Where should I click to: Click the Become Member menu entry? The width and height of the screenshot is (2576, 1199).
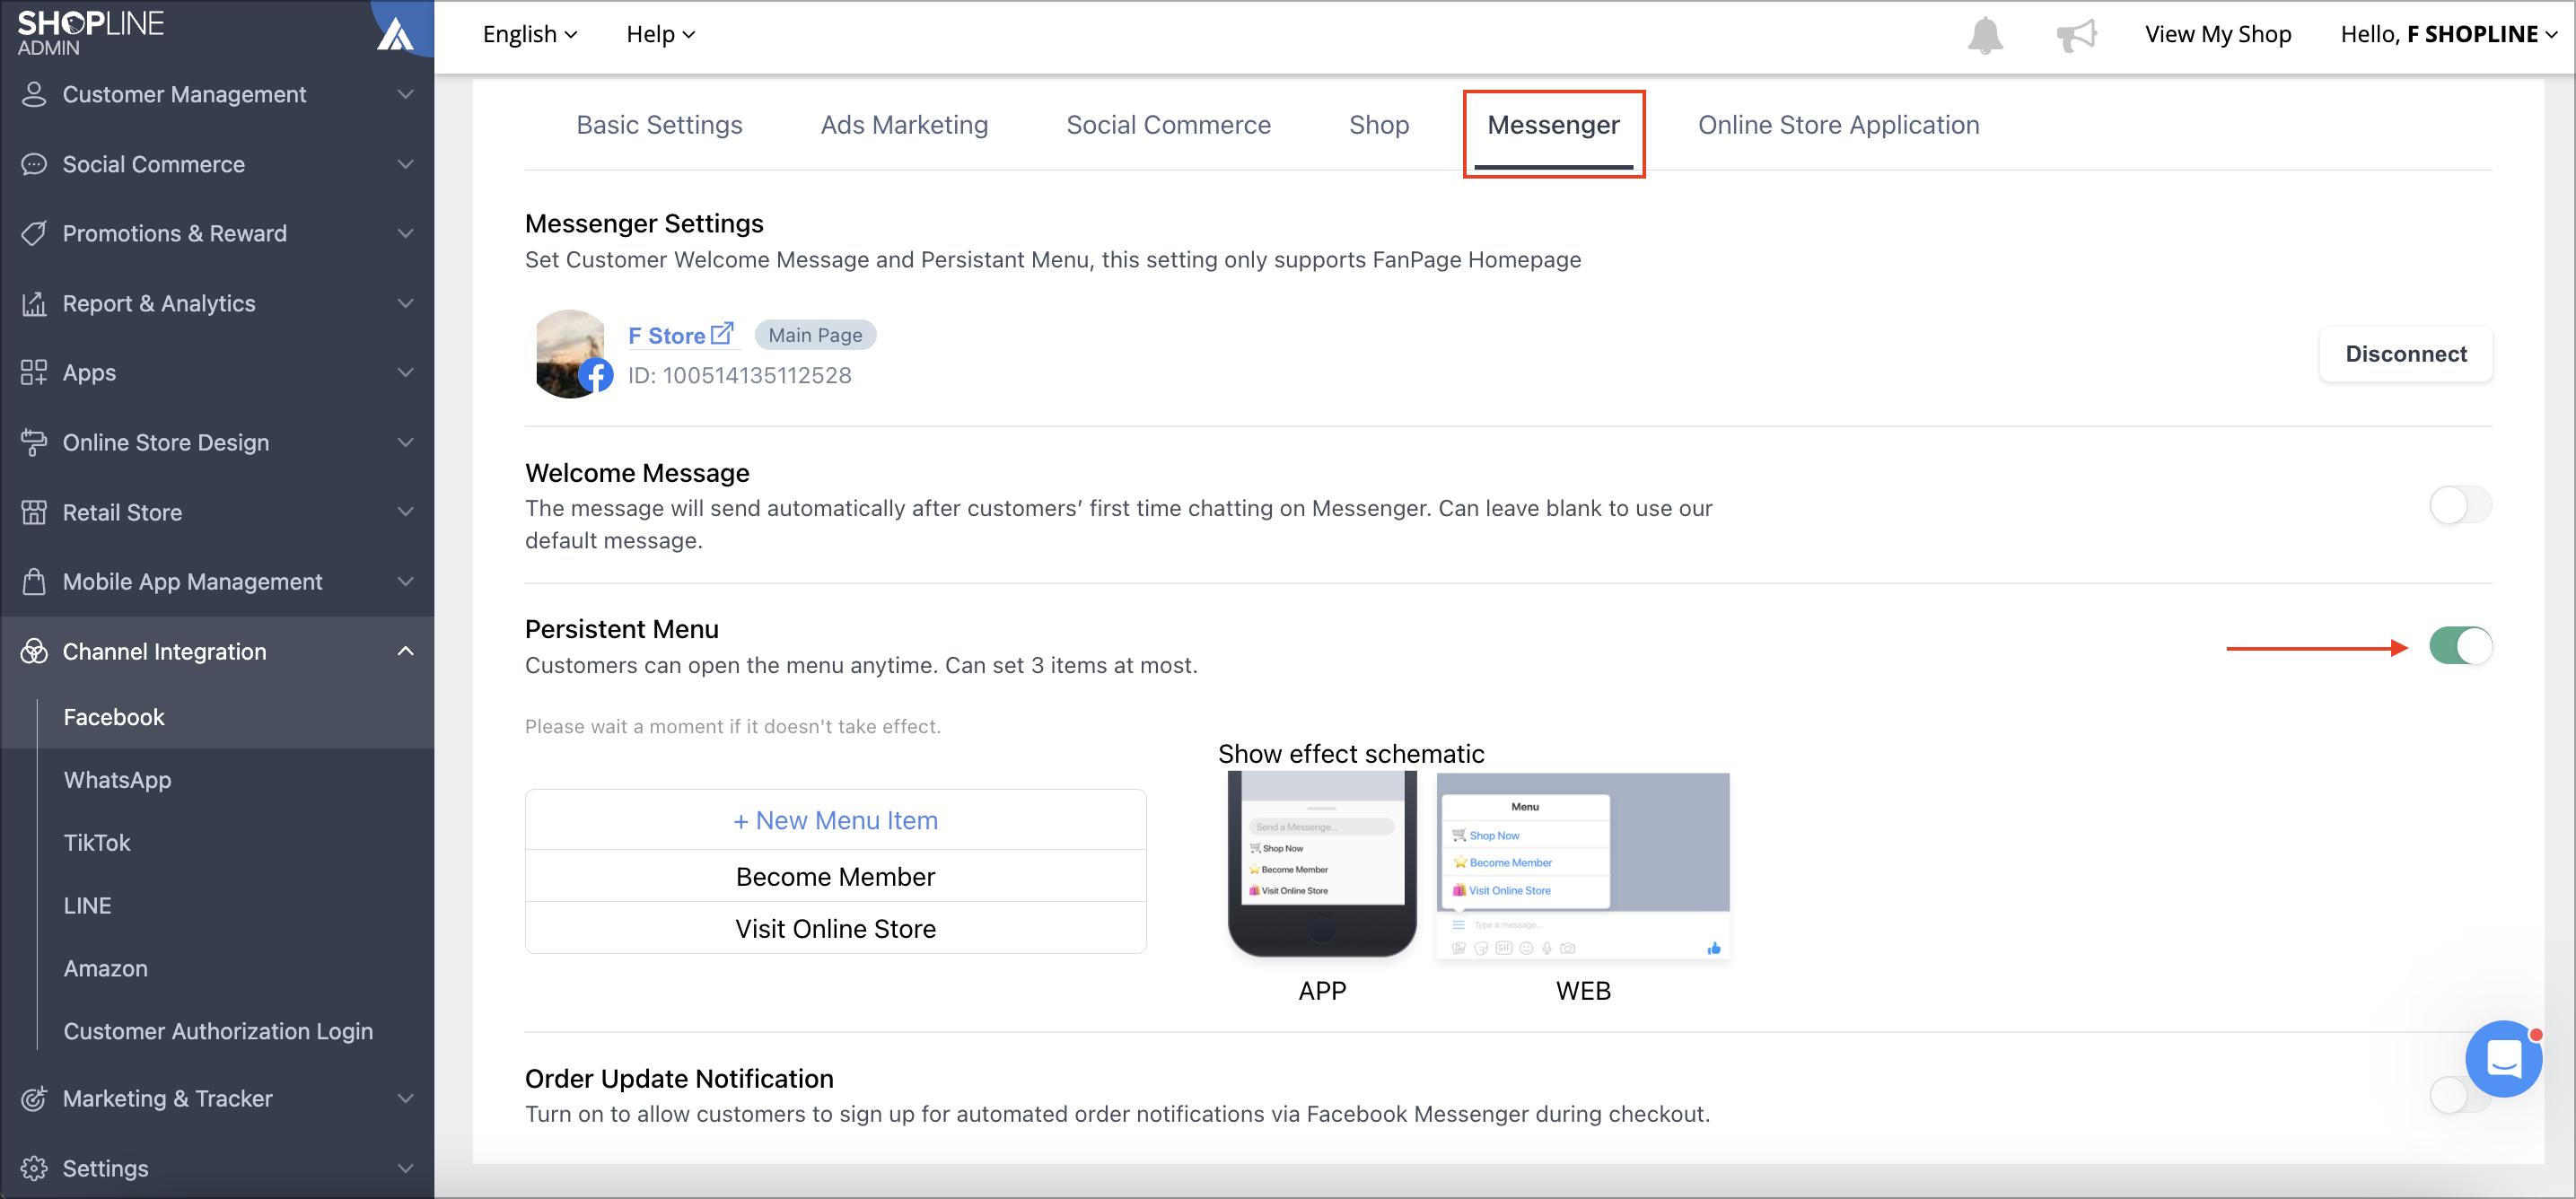[x=835, y=876]
